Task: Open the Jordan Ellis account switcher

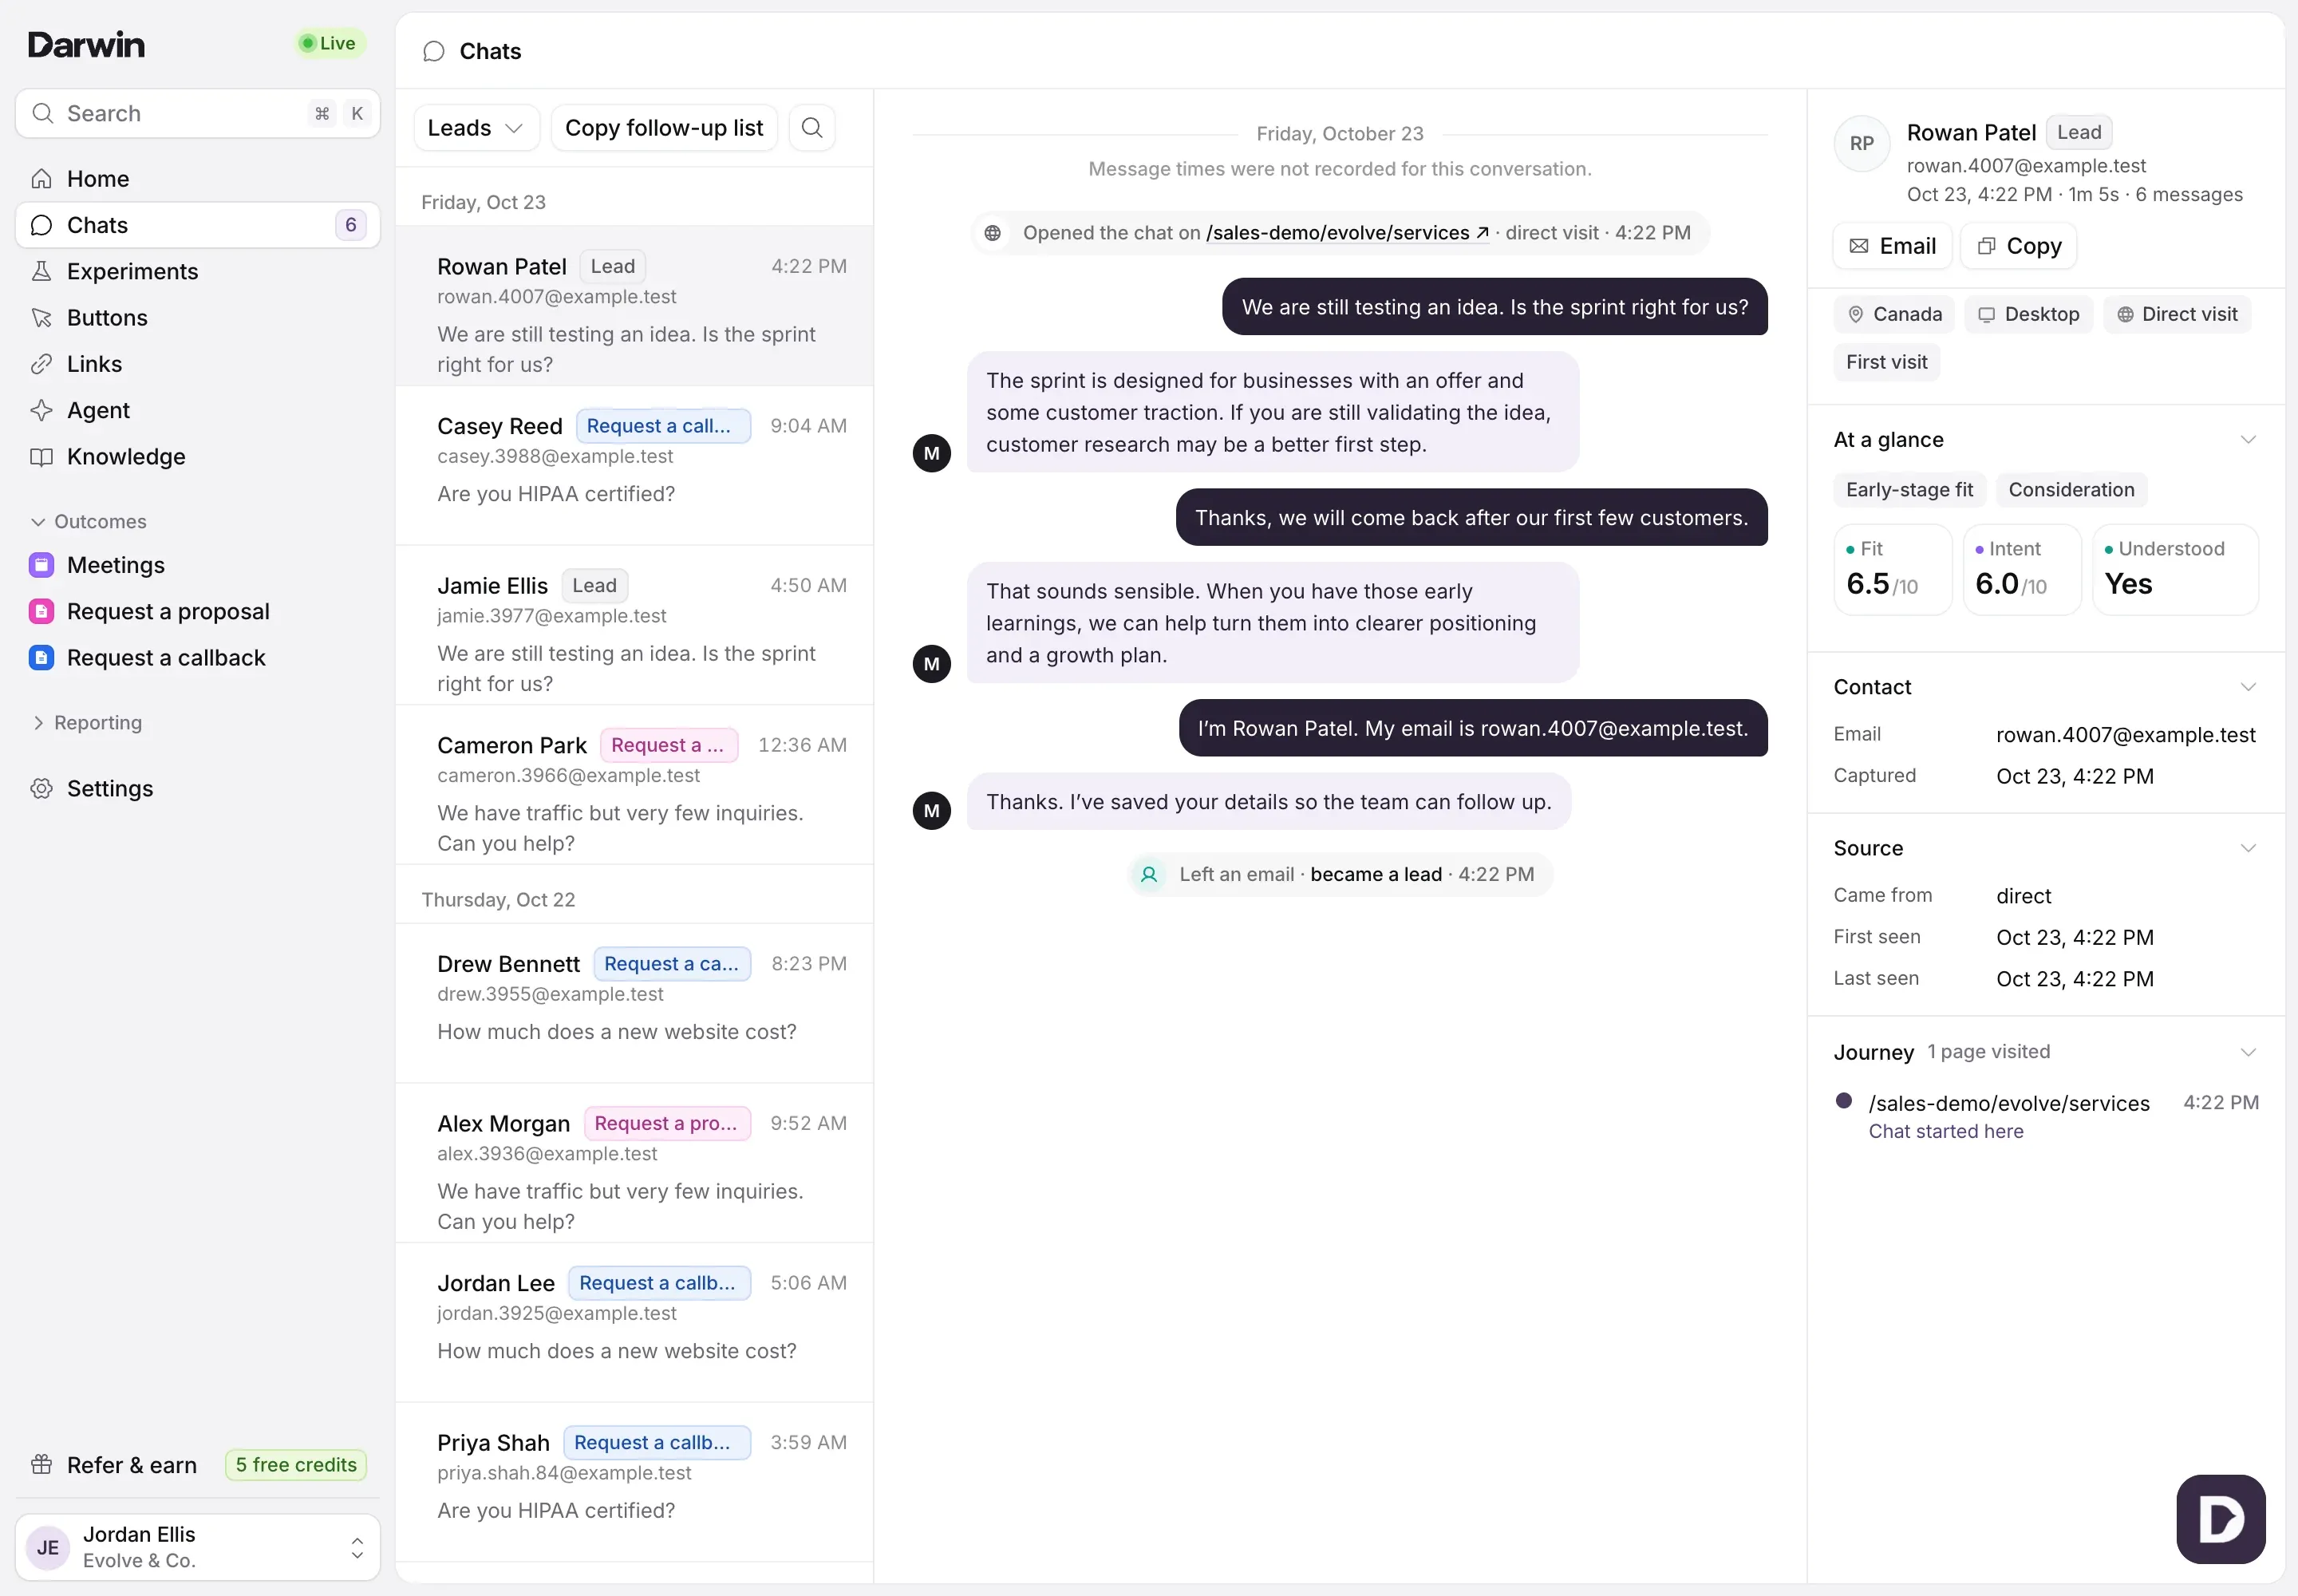Action: click(x=197, y=1547)
